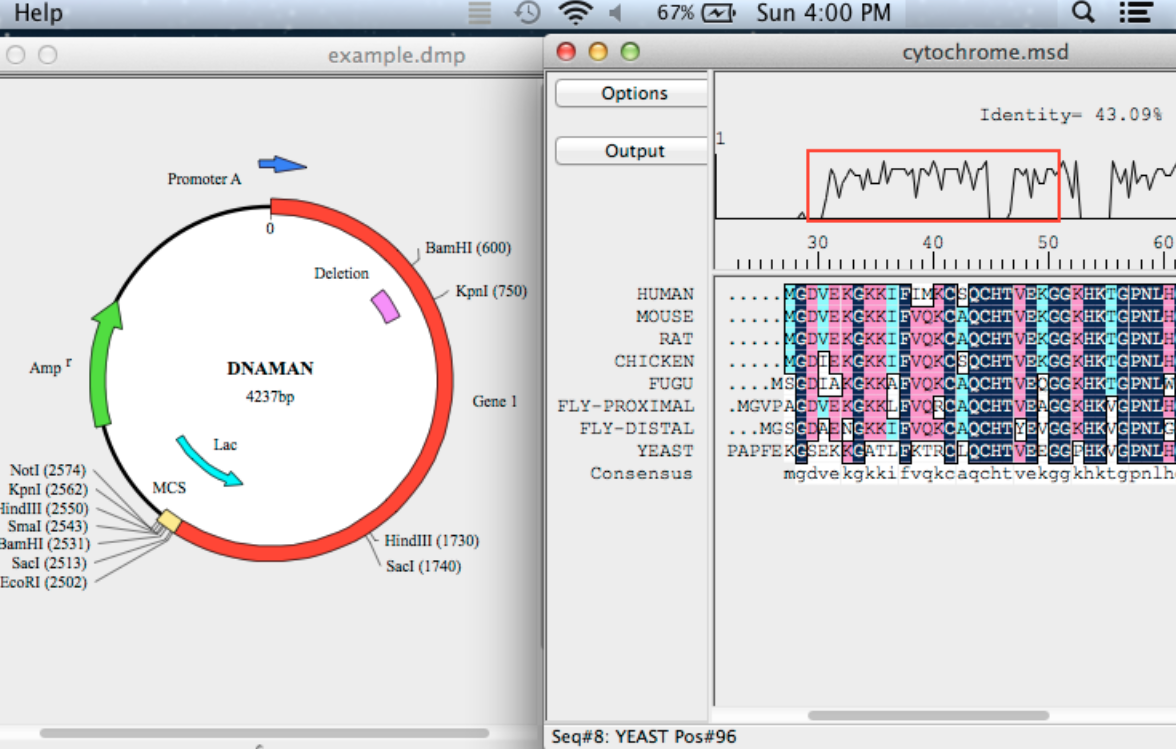Viewport: 1176px width, 749px height.
Task: Click the cytochrome.msd window title
Action: coord(985,52)
